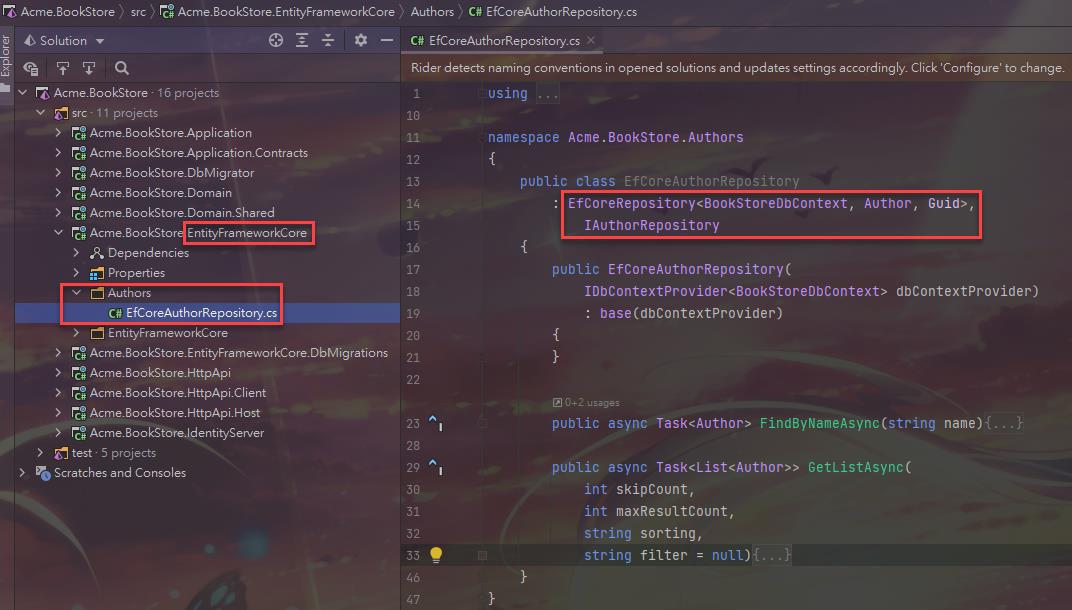
Task: Select the EfCoreAuthorRepository.cs editor tab
Action: [x=495, y=41]
